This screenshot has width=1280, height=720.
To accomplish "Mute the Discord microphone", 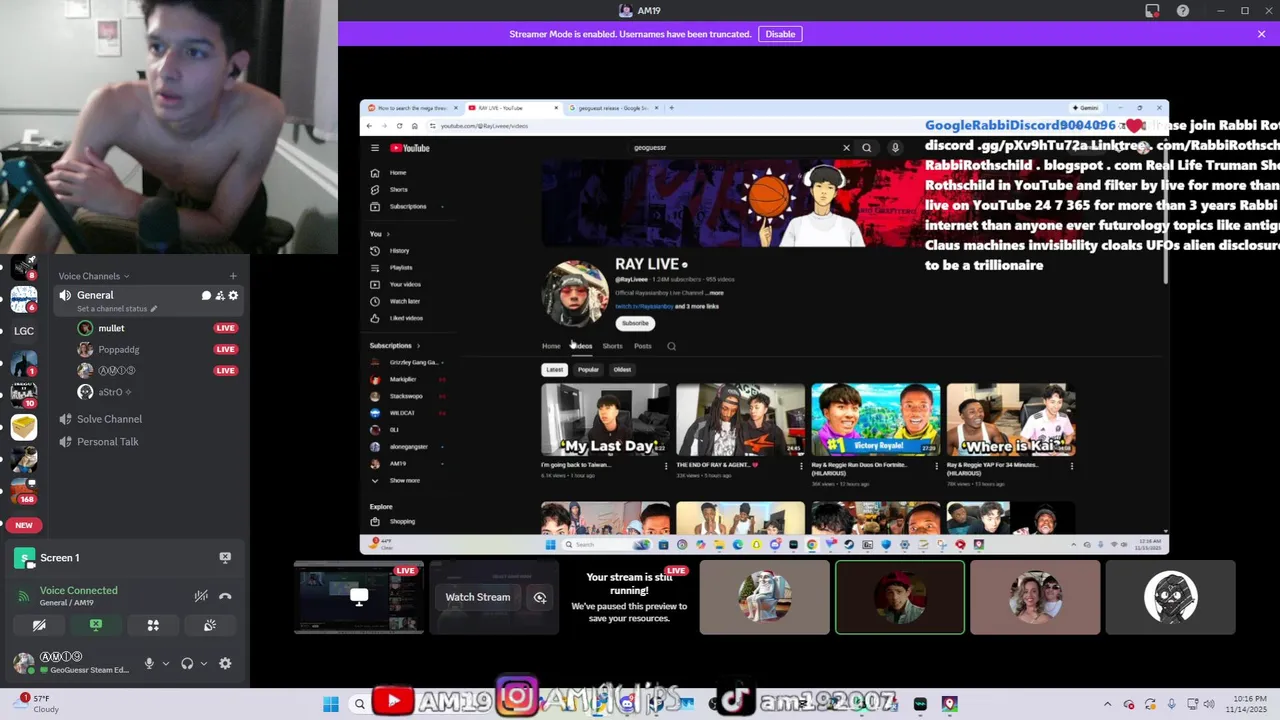I will click(x=149, y=663).
